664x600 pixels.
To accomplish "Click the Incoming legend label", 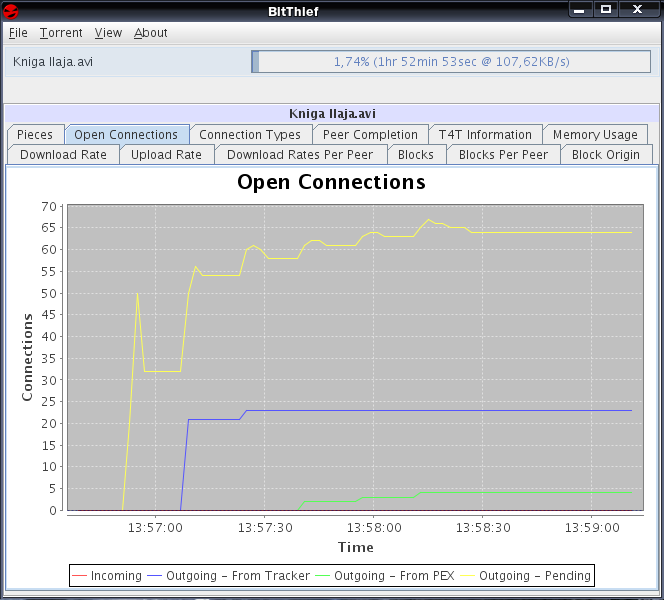I will click(116, 576).
